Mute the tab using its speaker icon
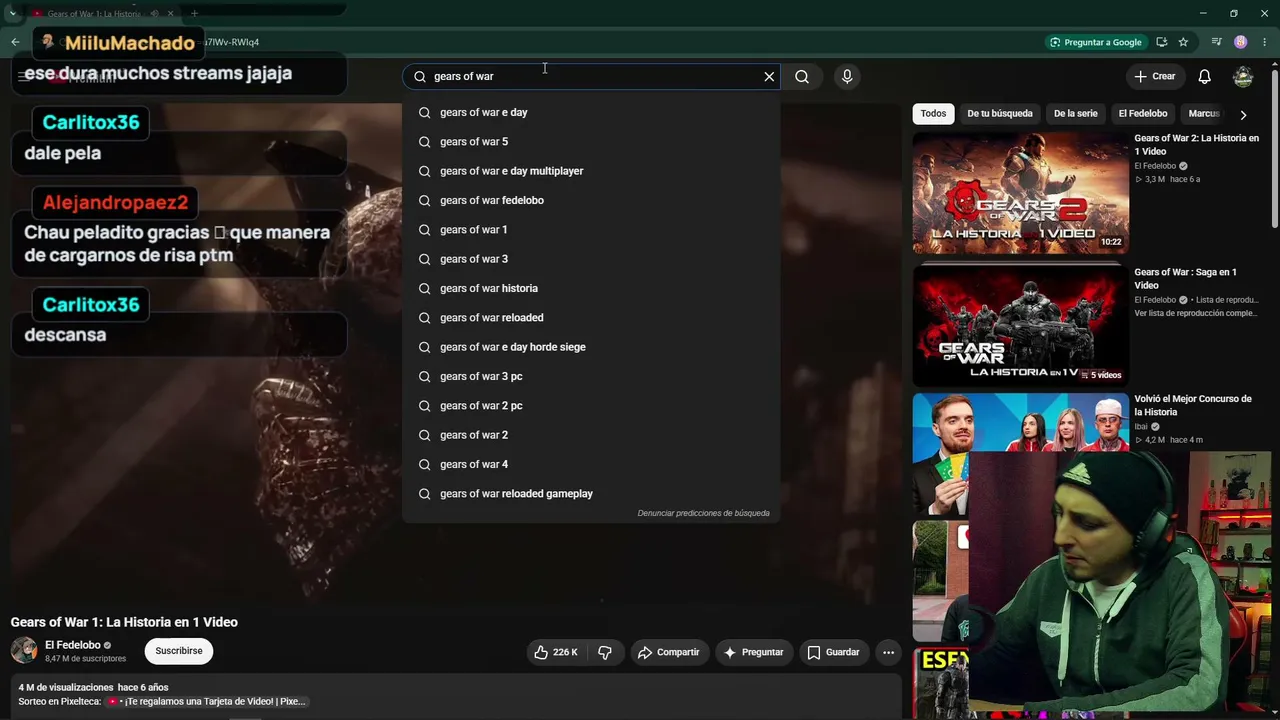 154,14
